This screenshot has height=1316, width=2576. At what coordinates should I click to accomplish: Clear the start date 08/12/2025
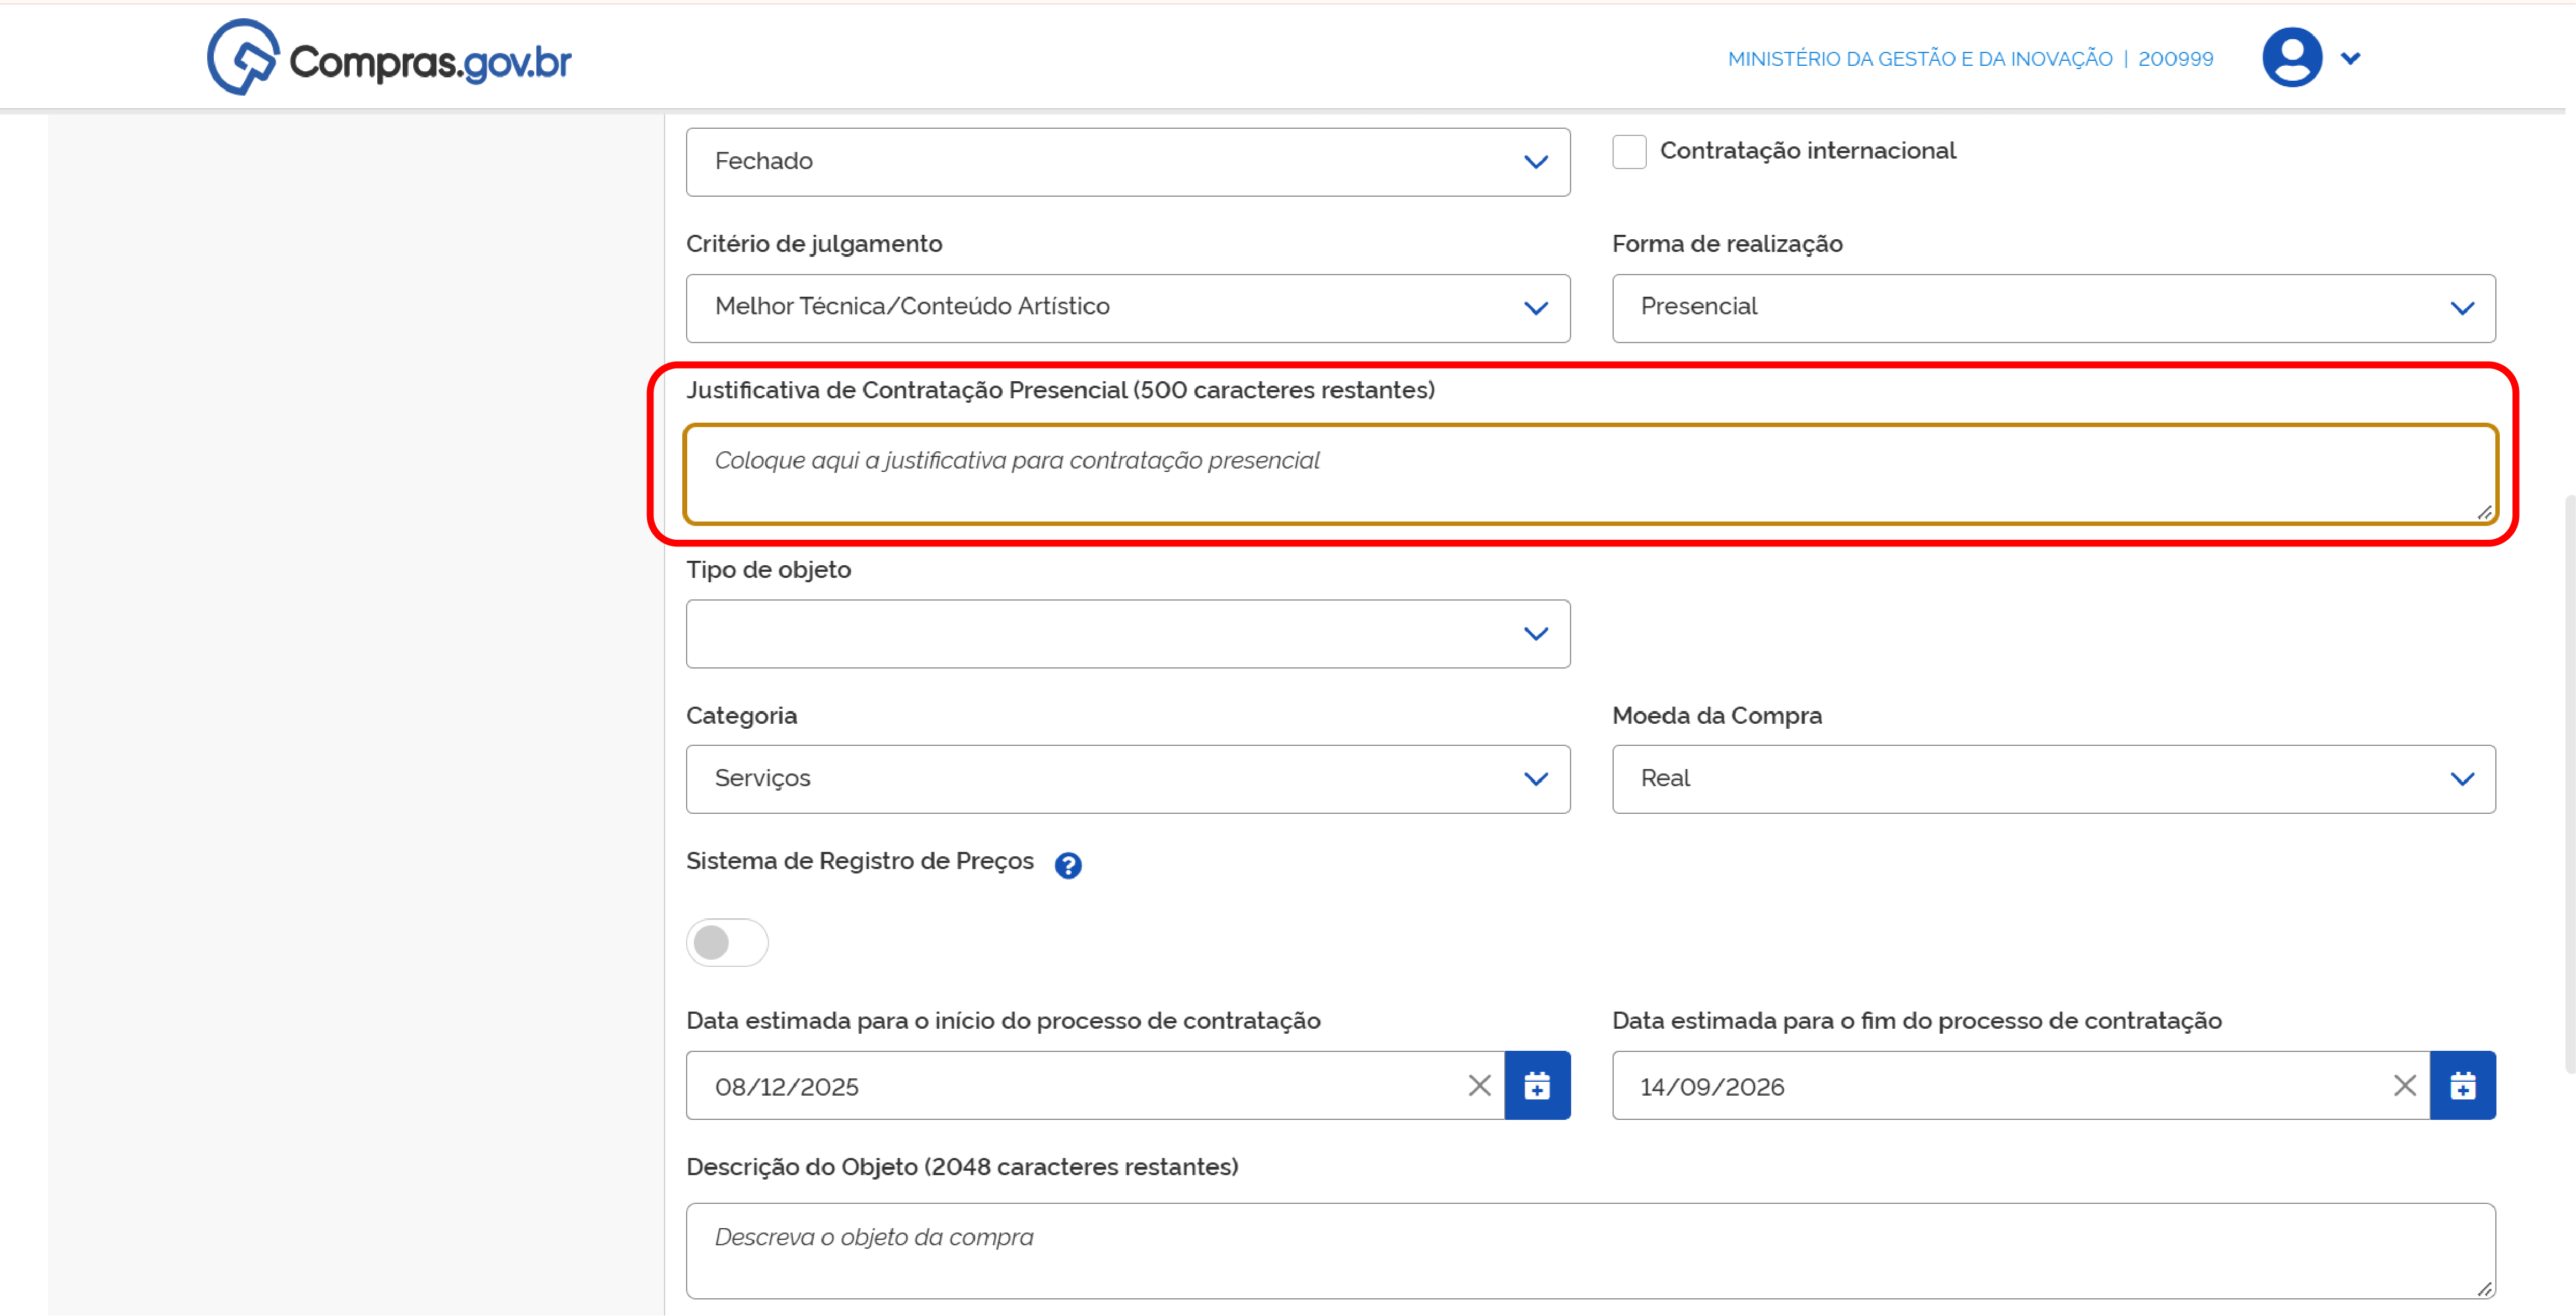(1479, 1085)
